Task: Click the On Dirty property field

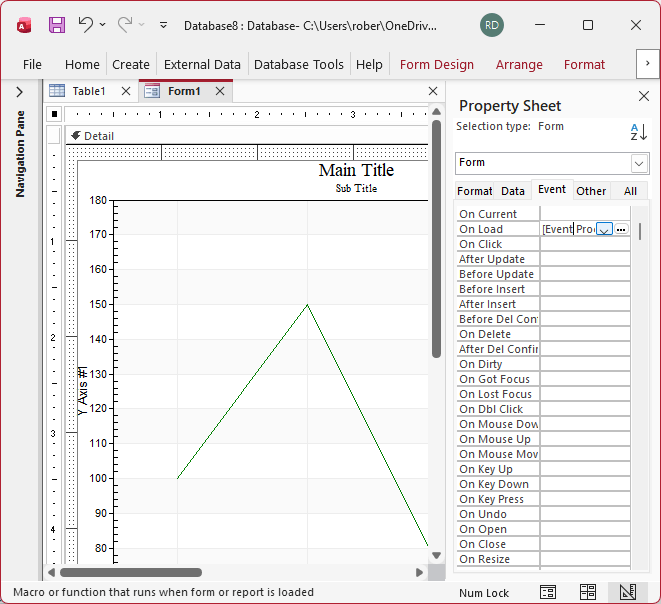Action: pos(585,364)
